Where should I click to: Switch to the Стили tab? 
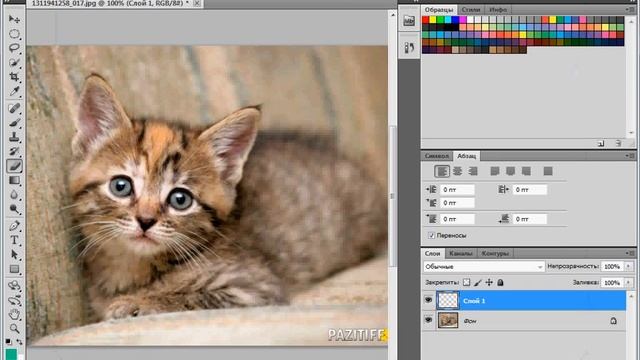tap(471, 9)
